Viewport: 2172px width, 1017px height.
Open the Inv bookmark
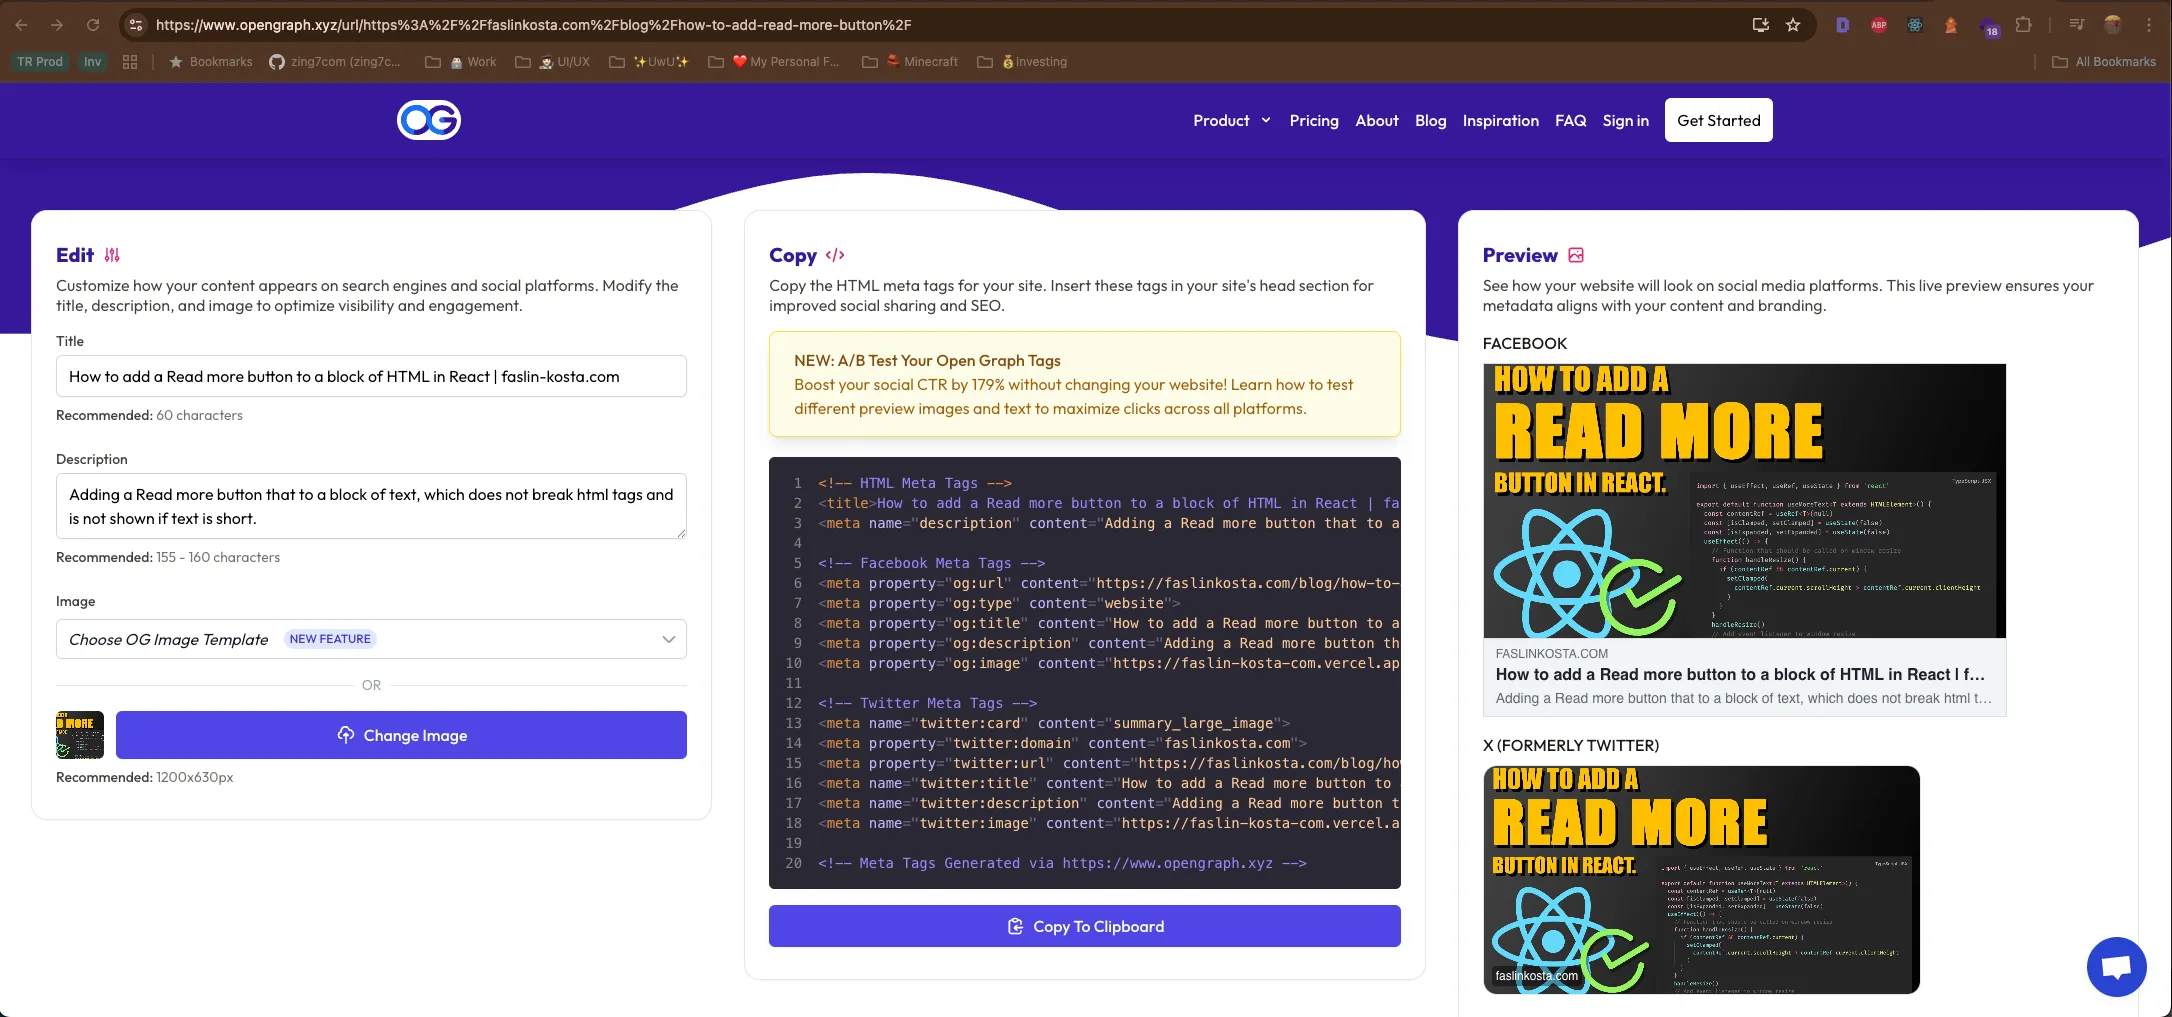coord(92,62)
